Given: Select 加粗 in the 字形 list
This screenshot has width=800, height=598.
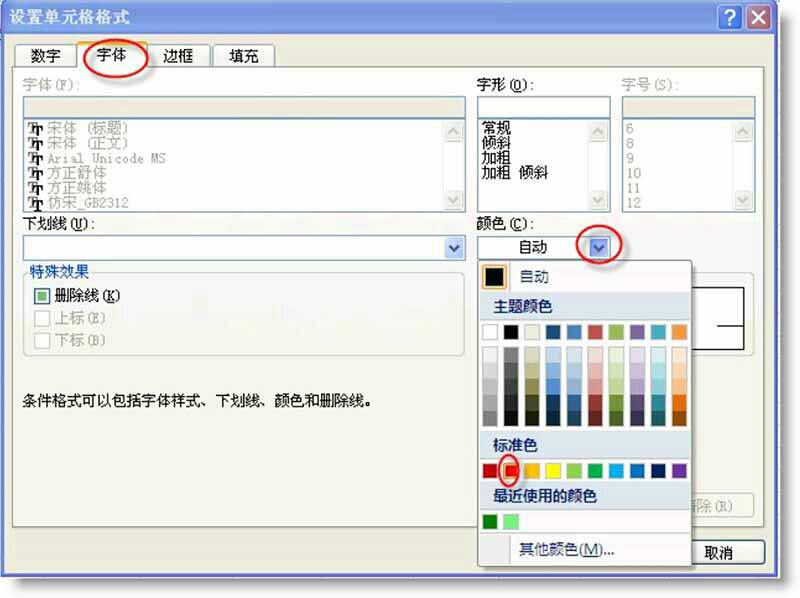Looking at the screenshot, I should point(496,158).
